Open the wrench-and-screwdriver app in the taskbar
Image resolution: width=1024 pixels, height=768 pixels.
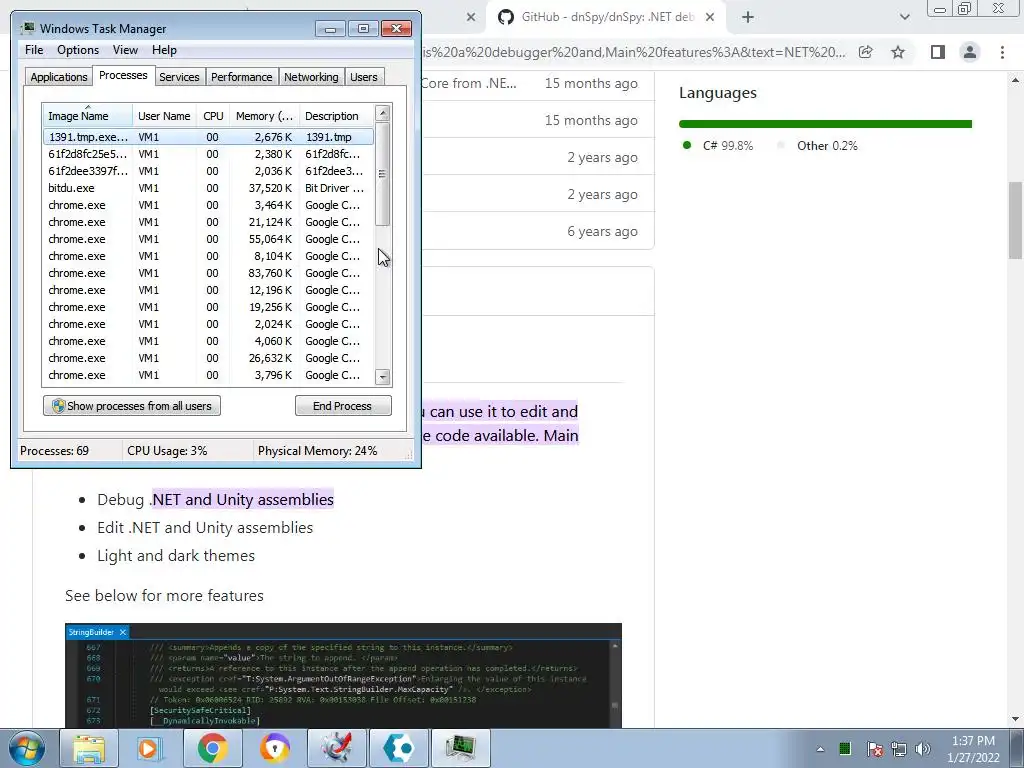(x=336, y=748)
